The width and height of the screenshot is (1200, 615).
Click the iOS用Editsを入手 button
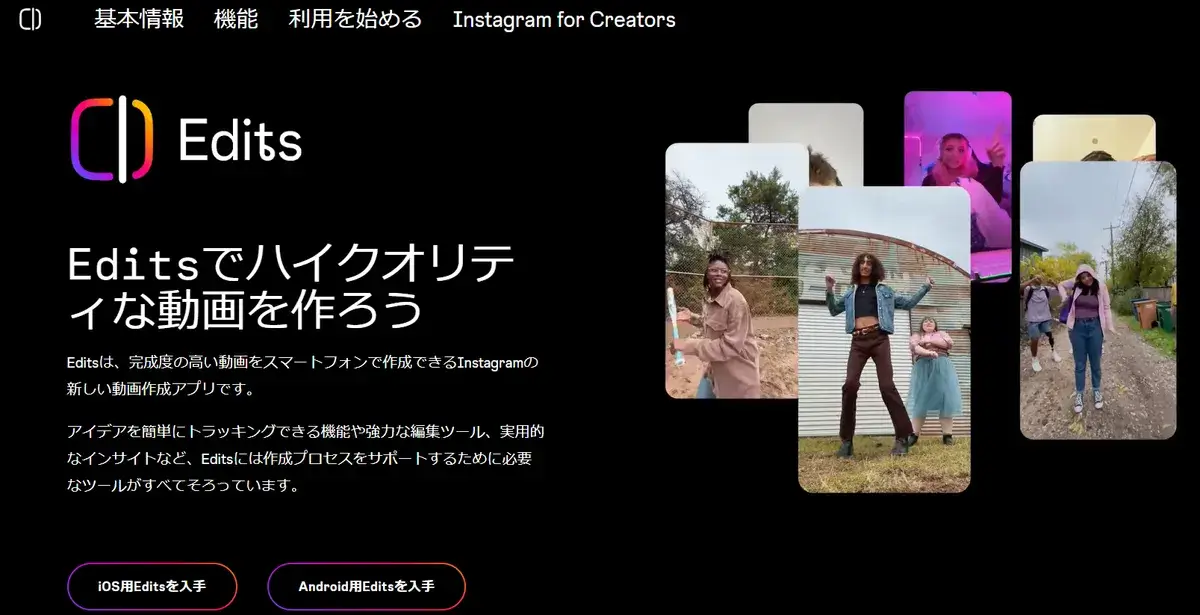pyautogui.click(x=152, y=586)
